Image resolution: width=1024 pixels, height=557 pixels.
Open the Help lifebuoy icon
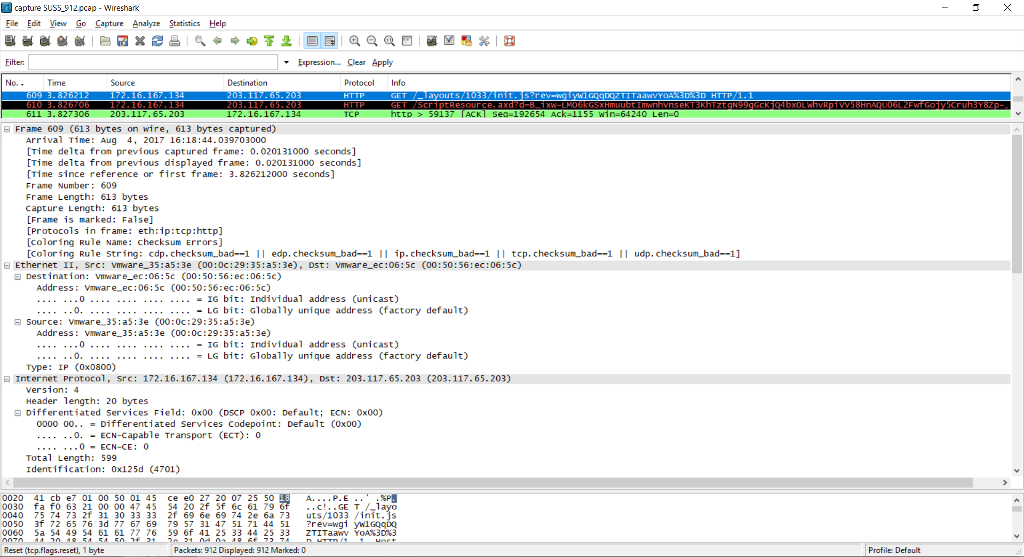pyautogui.click(x=509, y=41)
